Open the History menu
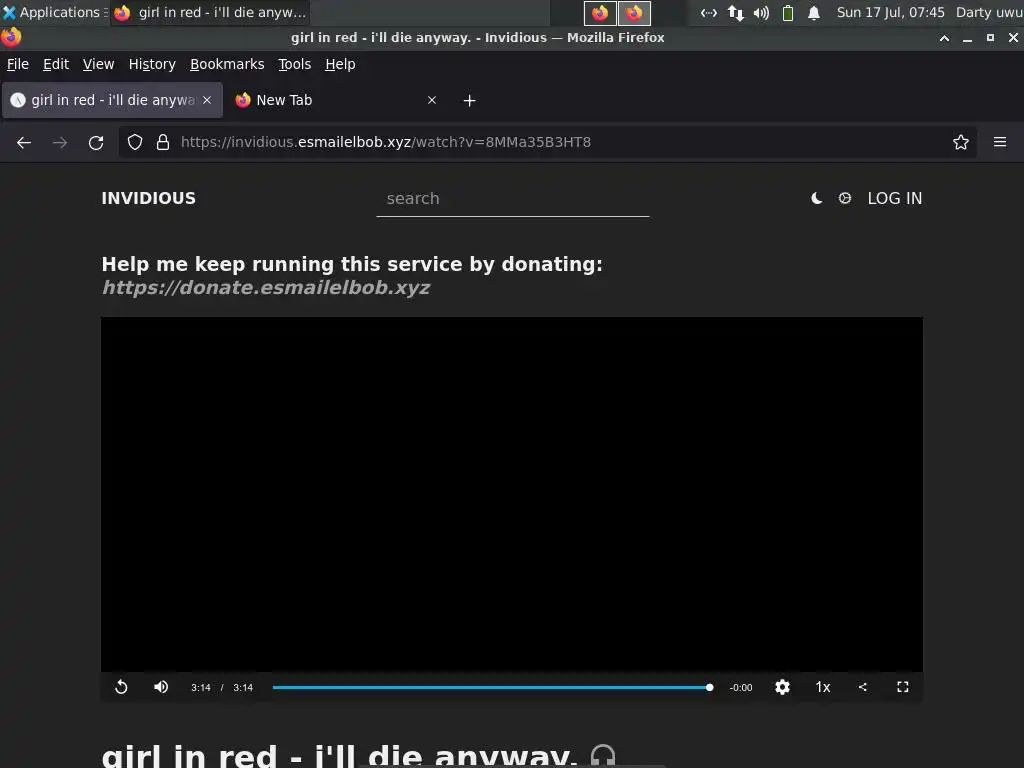Viewport: 1024px width, 768px height. [152, 64]
